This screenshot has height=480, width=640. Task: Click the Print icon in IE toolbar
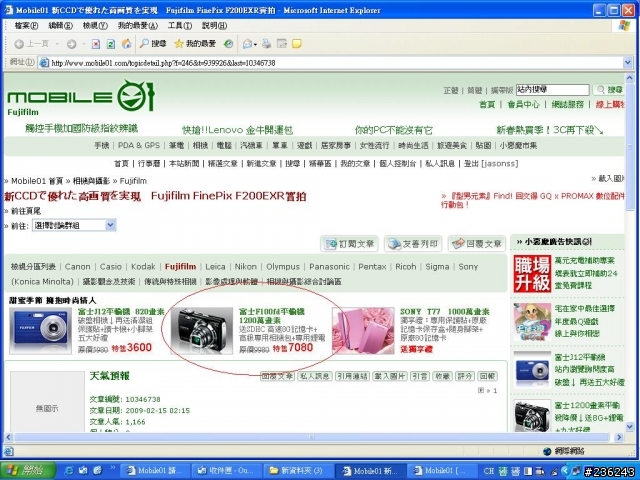point(267,44)
